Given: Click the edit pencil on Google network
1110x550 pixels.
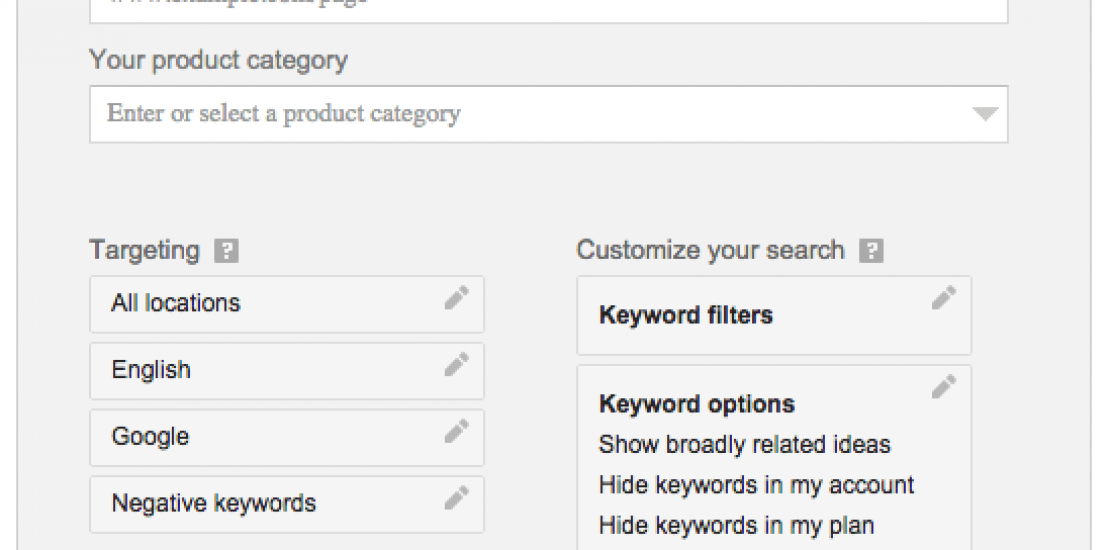Looking at the screenshot, I should click(x=457, y=430).
